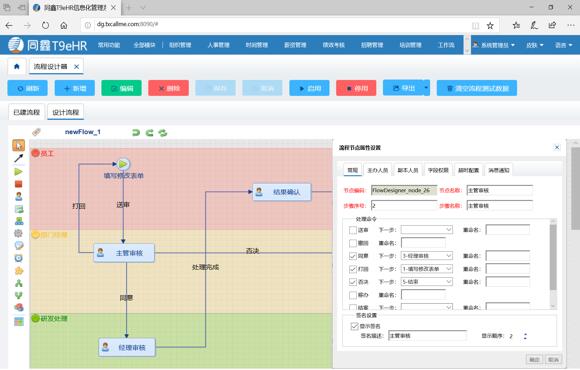Expand the 导出 button dropdown arrow
Viewport: 580px width, 370px height.
pyautogui.click(x=426, y=88)
